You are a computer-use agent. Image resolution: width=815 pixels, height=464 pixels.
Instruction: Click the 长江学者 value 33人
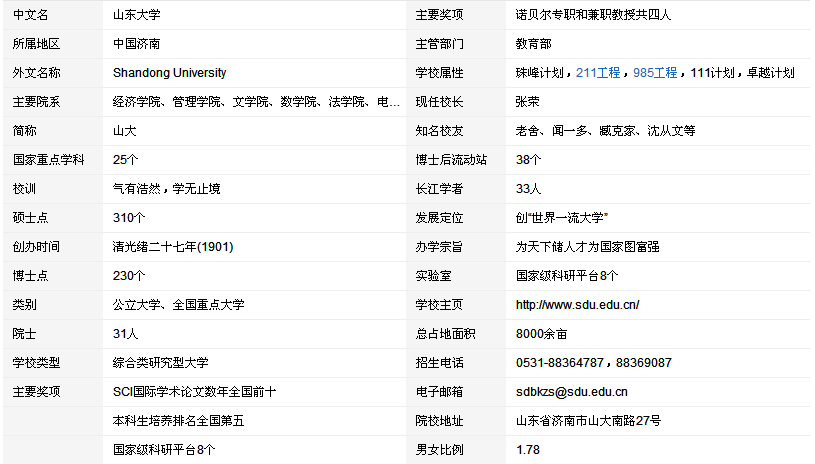(x=528, y=189)
